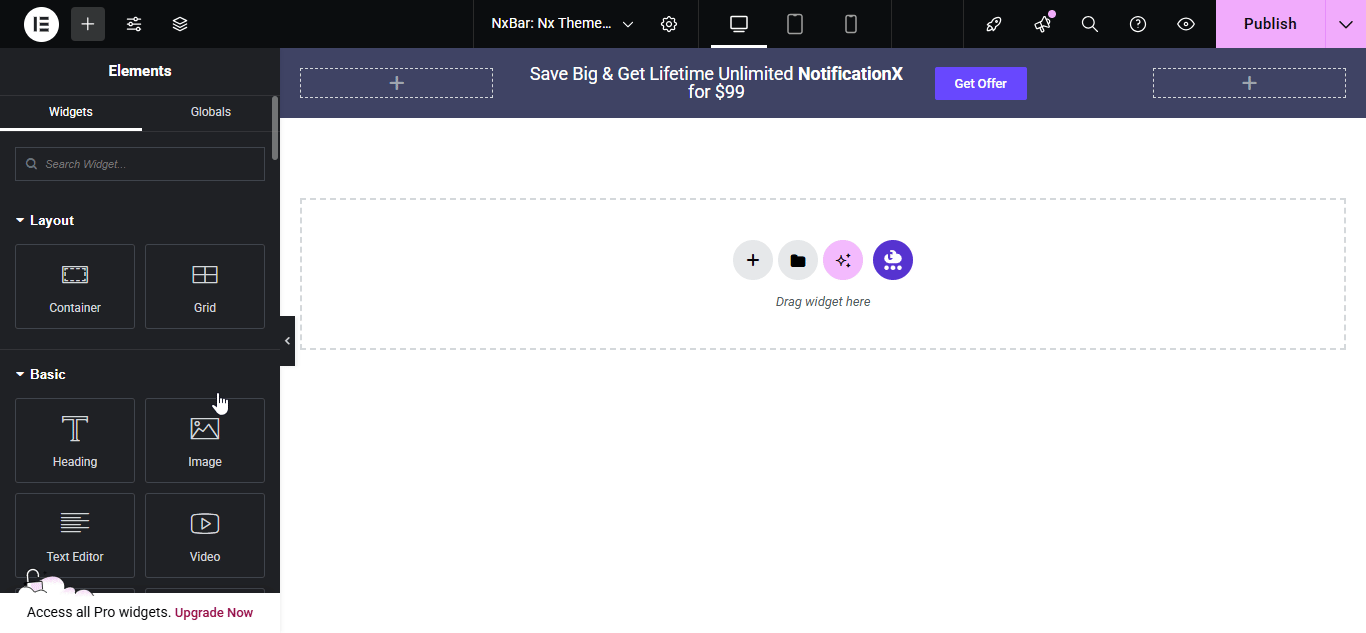1366x633 pixels.
Task: Preview changes with eye icon
Action: (x=1186, y=24)
